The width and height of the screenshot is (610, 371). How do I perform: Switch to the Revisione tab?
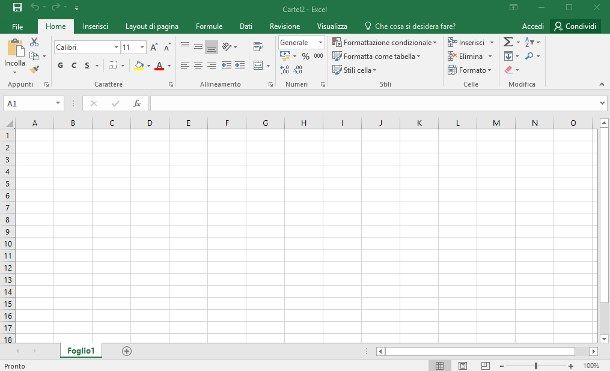coord(285,26)
